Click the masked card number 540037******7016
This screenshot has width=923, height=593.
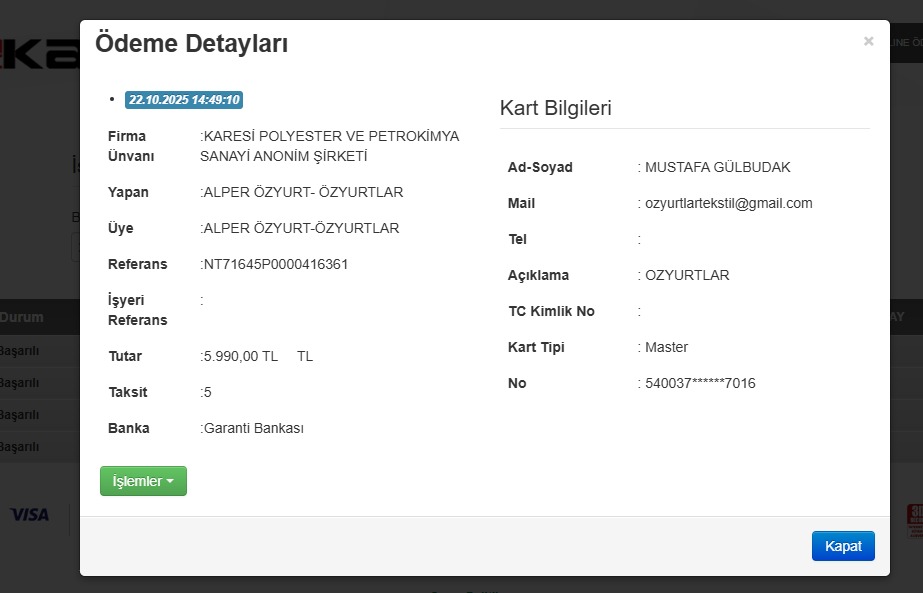700,383
